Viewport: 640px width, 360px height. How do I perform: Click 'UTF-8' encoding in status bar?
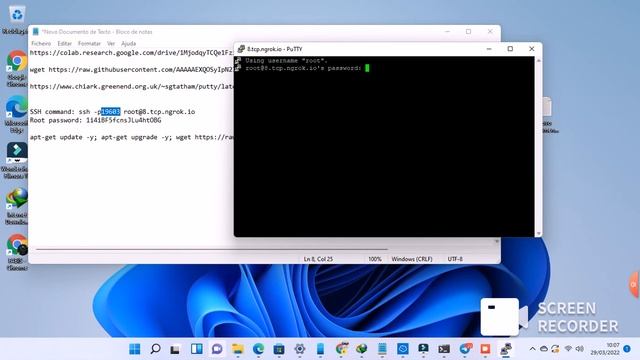tap(455, 259)
